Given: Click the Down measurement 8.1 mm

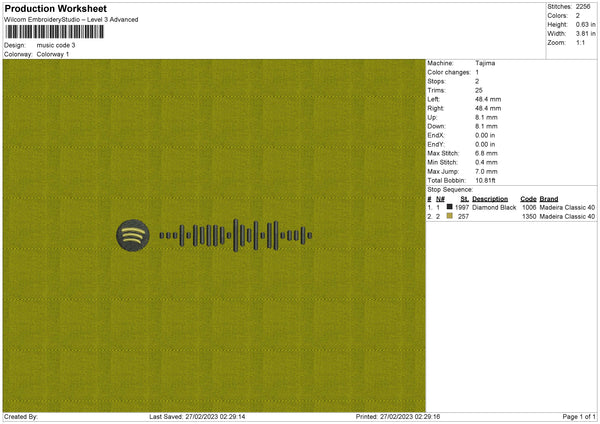Looking at the screenshot, I should [x=486, y=126].
